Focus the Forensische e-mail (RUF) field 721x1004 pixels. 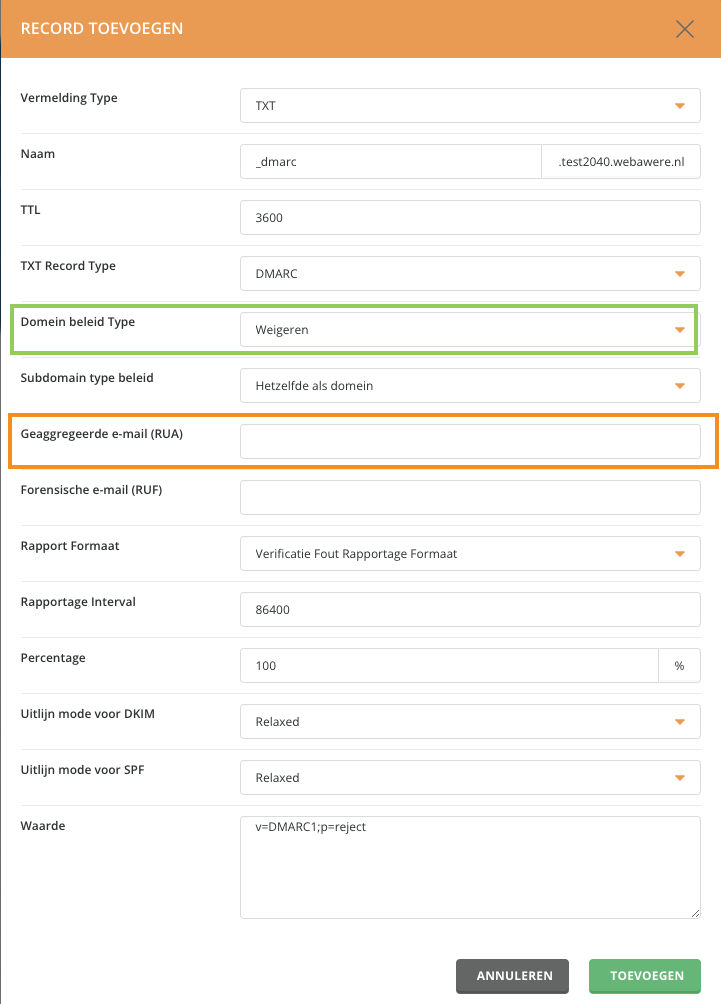[470, 498]
